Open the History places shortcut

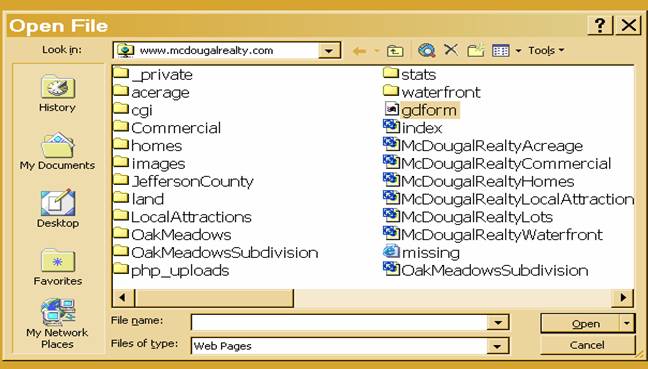[57, 94]
